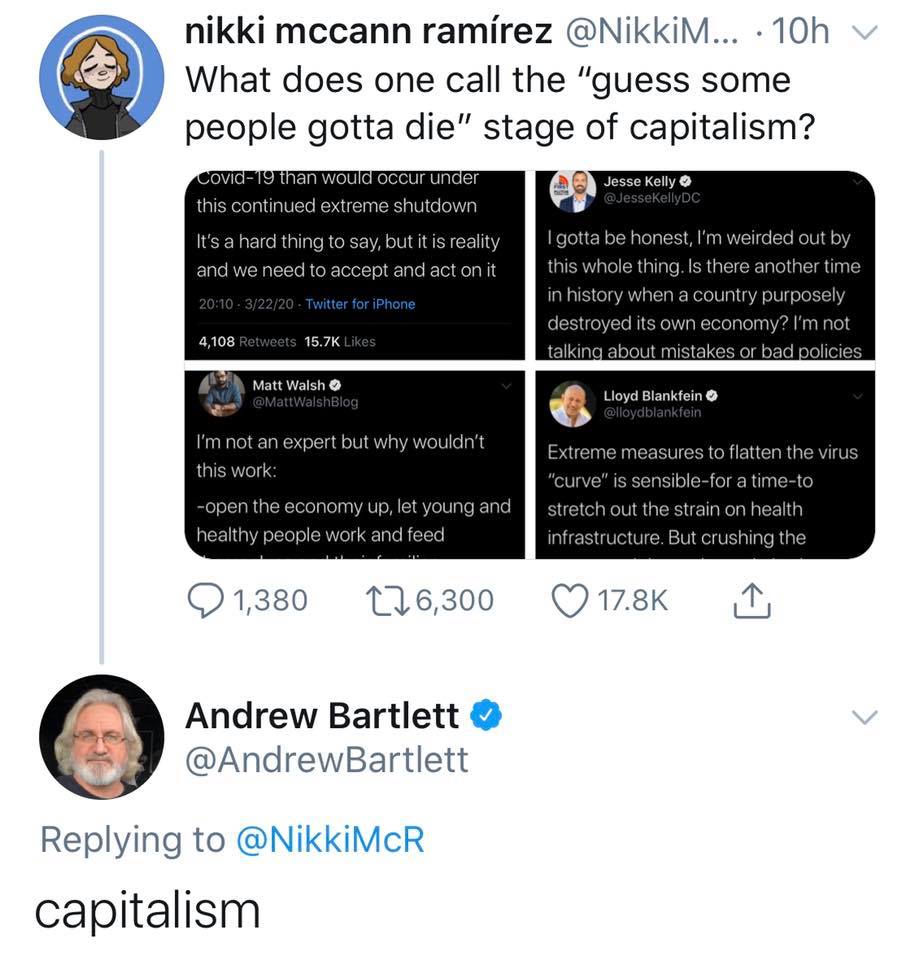Image resolution: width=914 pixels, height=960 pixels.
Task: Retweet nikki mccann ramírez's tweet
Action: [385, 600]
